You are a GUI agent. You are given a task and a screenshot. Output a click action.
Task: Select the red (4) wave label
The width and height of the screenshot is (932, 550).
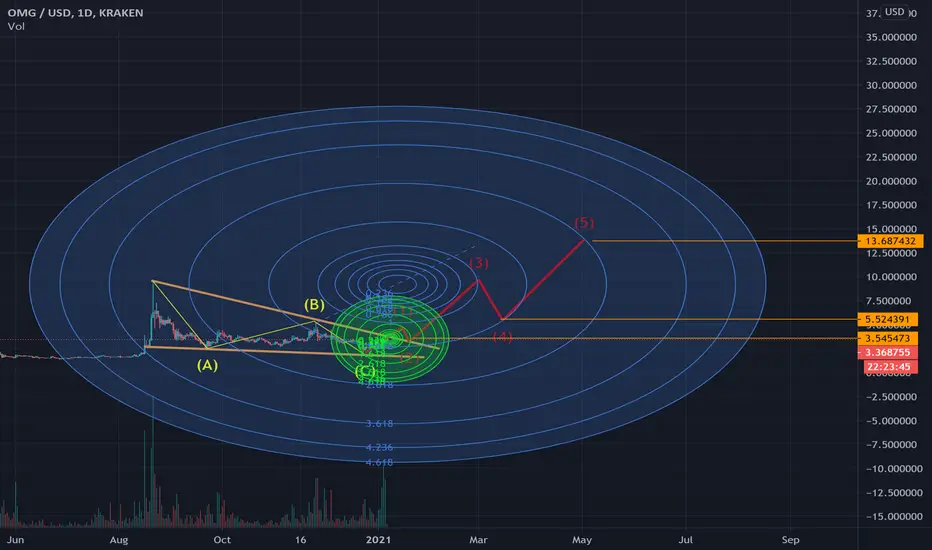point(503,337)
